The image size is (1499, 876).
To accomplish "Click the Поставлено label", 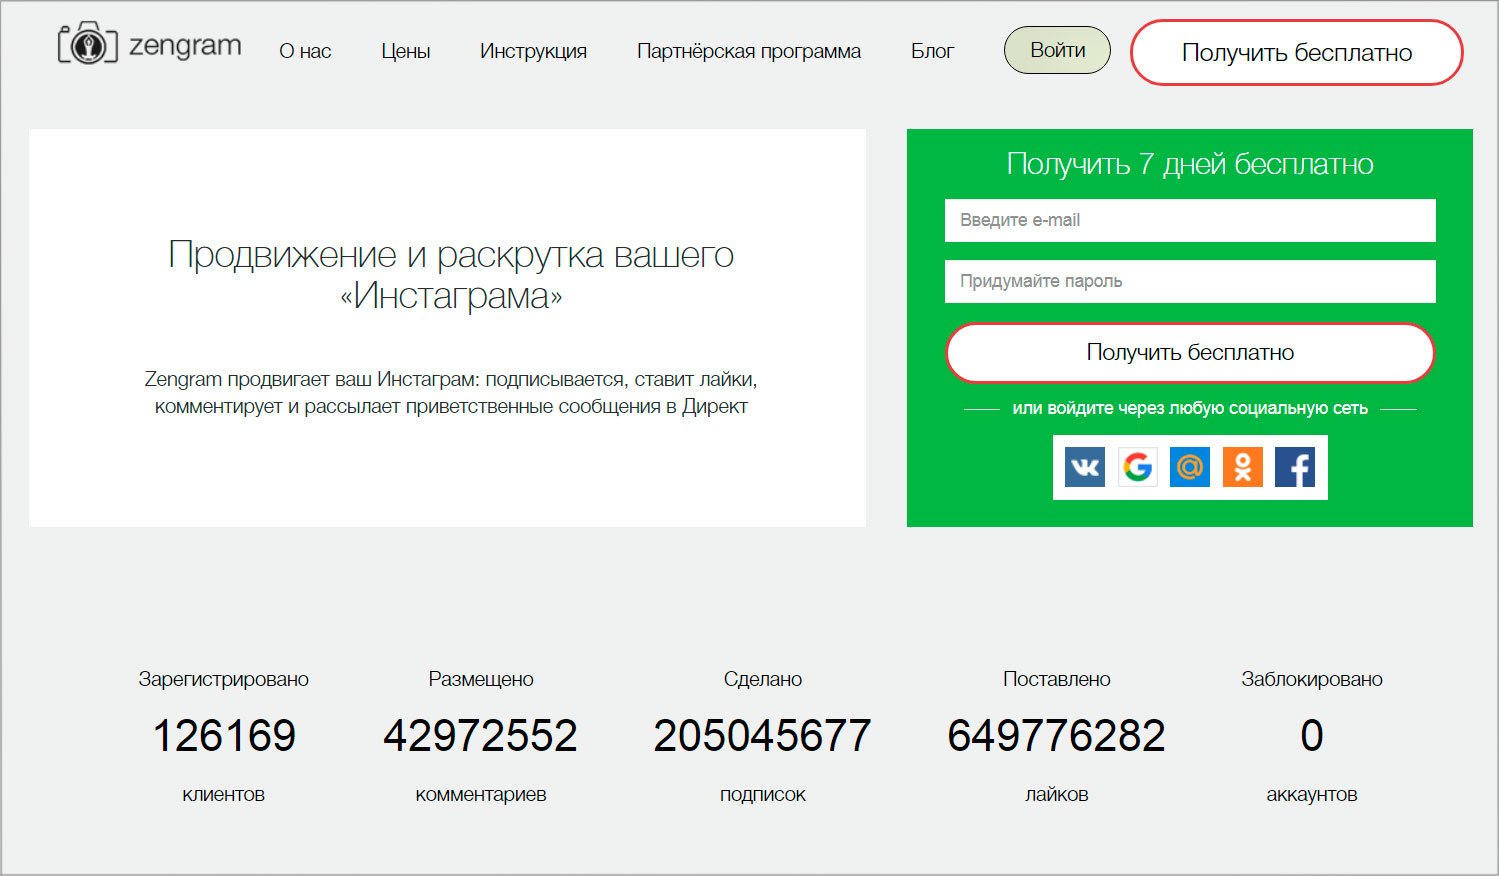I will point(1057,679).
